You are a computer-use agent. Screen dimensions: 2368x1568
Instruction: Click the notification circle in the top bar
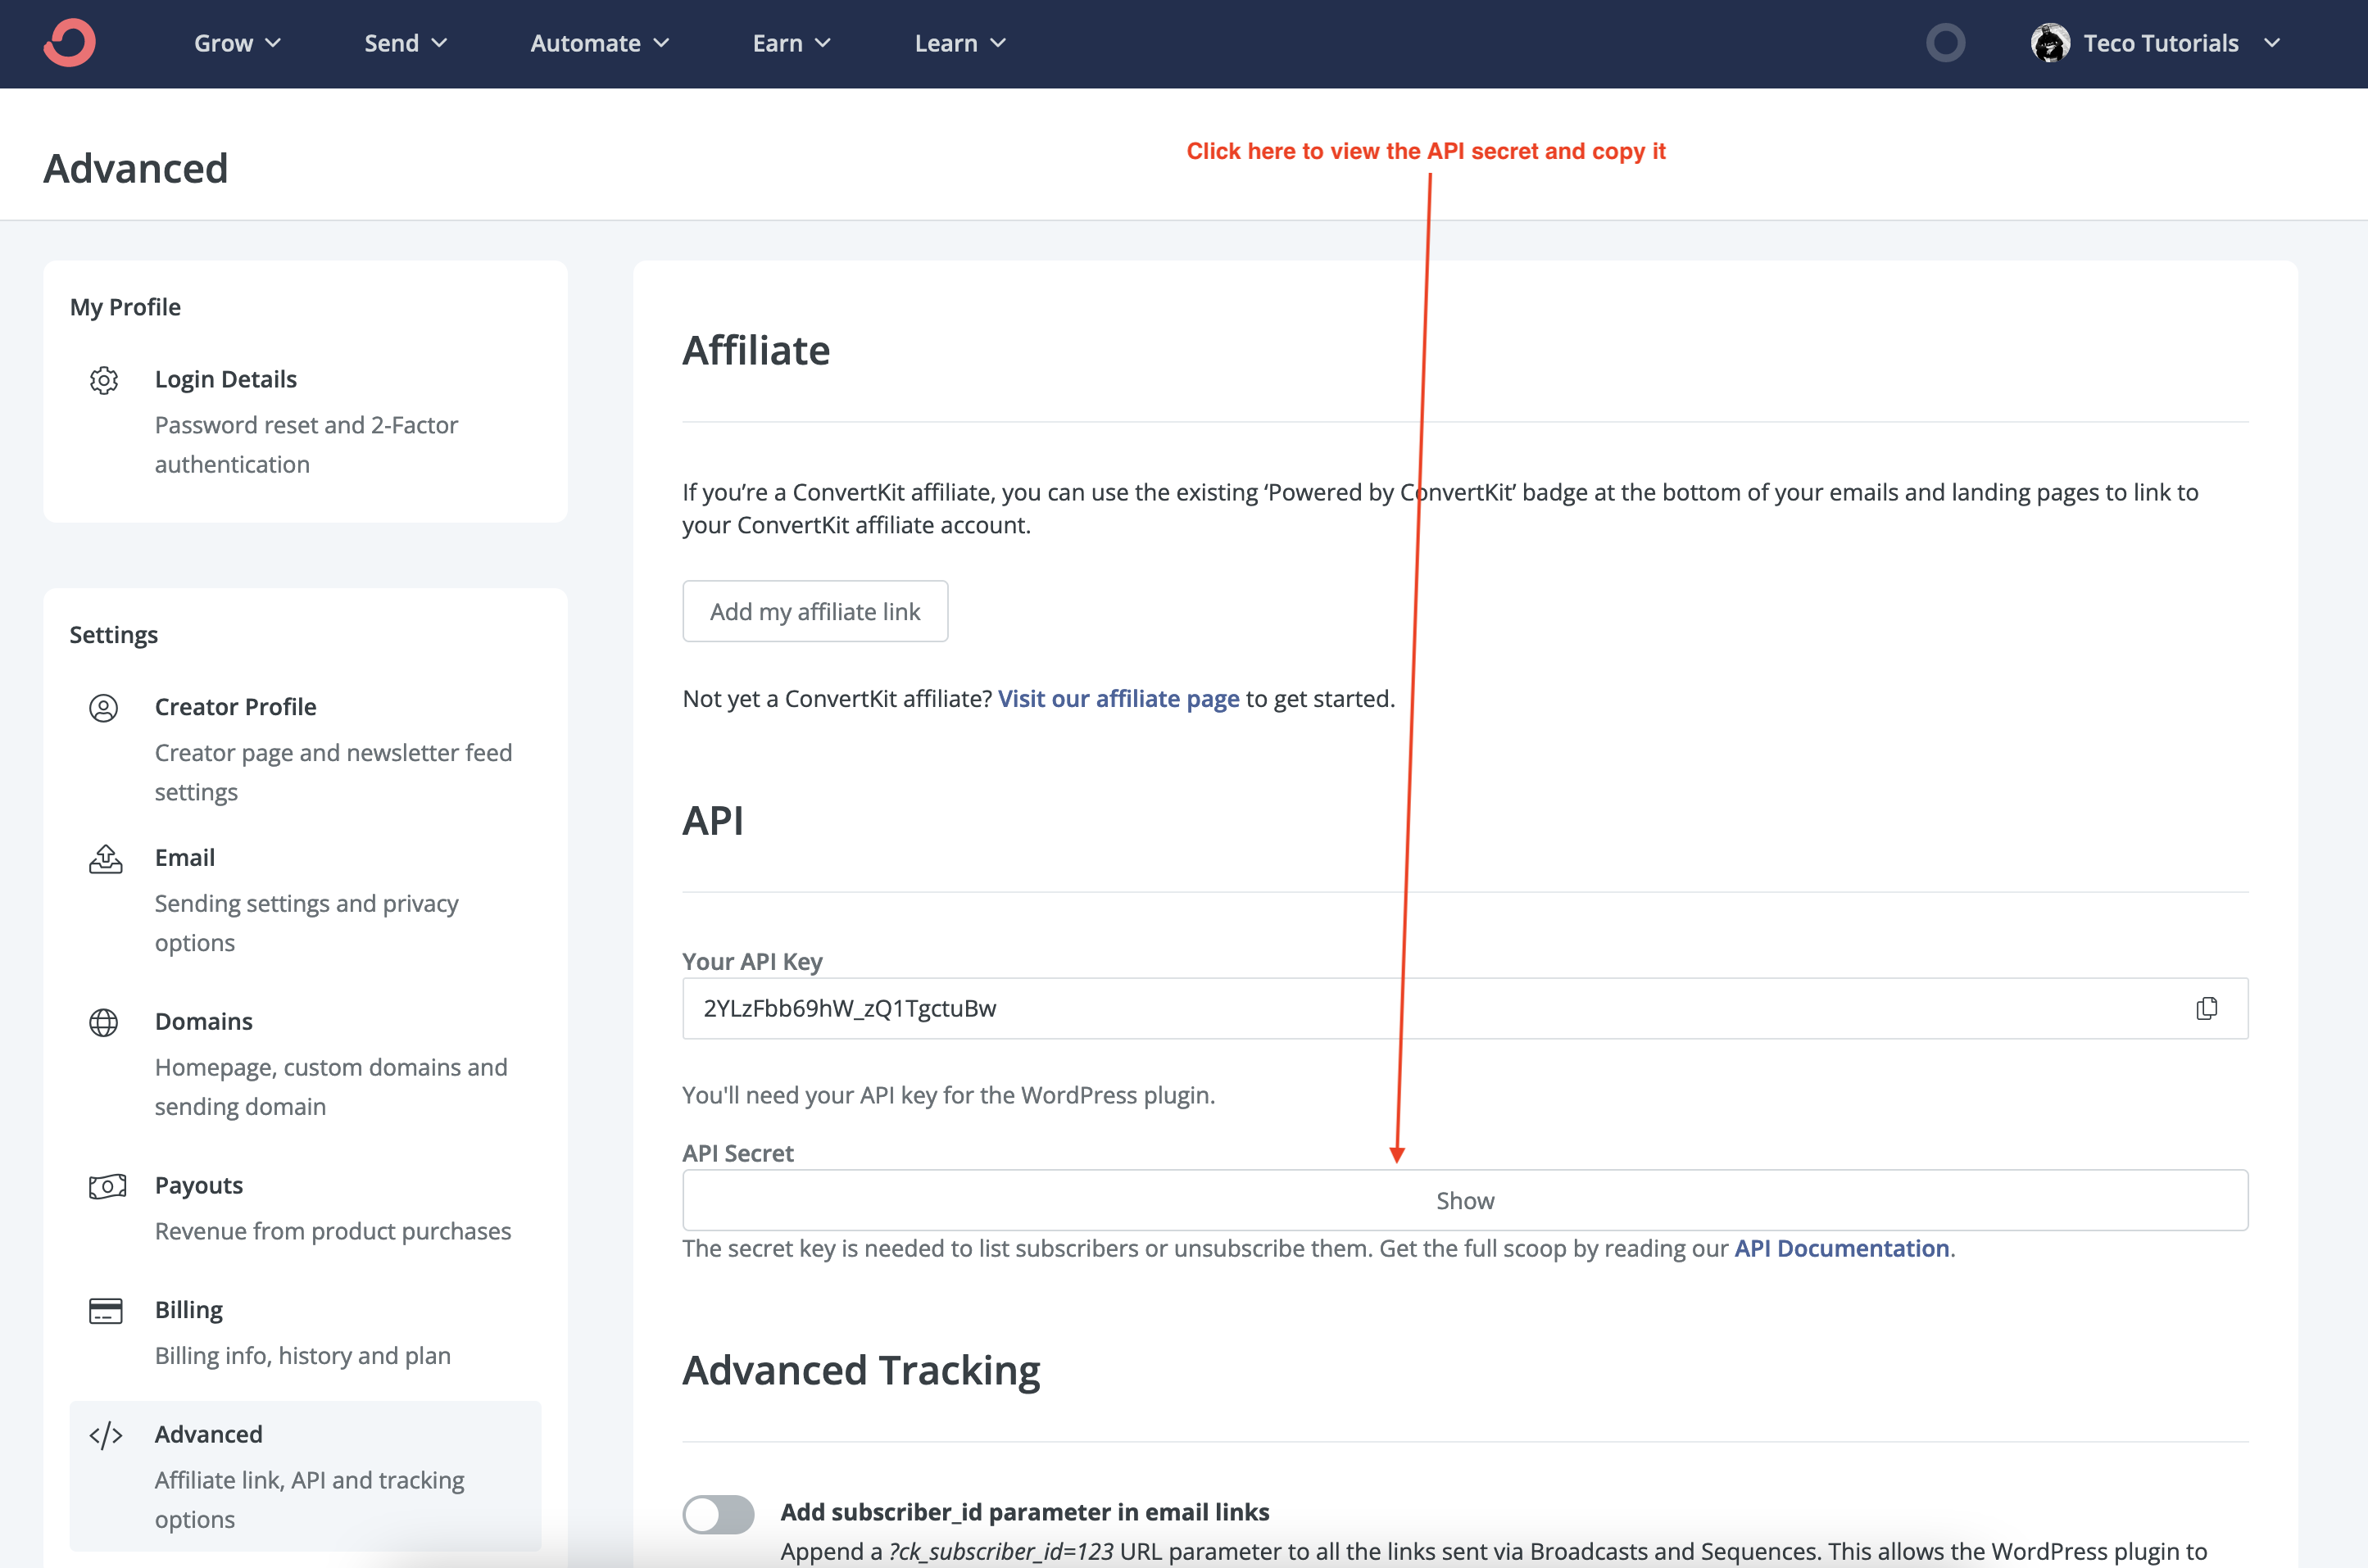(1944, 42)
